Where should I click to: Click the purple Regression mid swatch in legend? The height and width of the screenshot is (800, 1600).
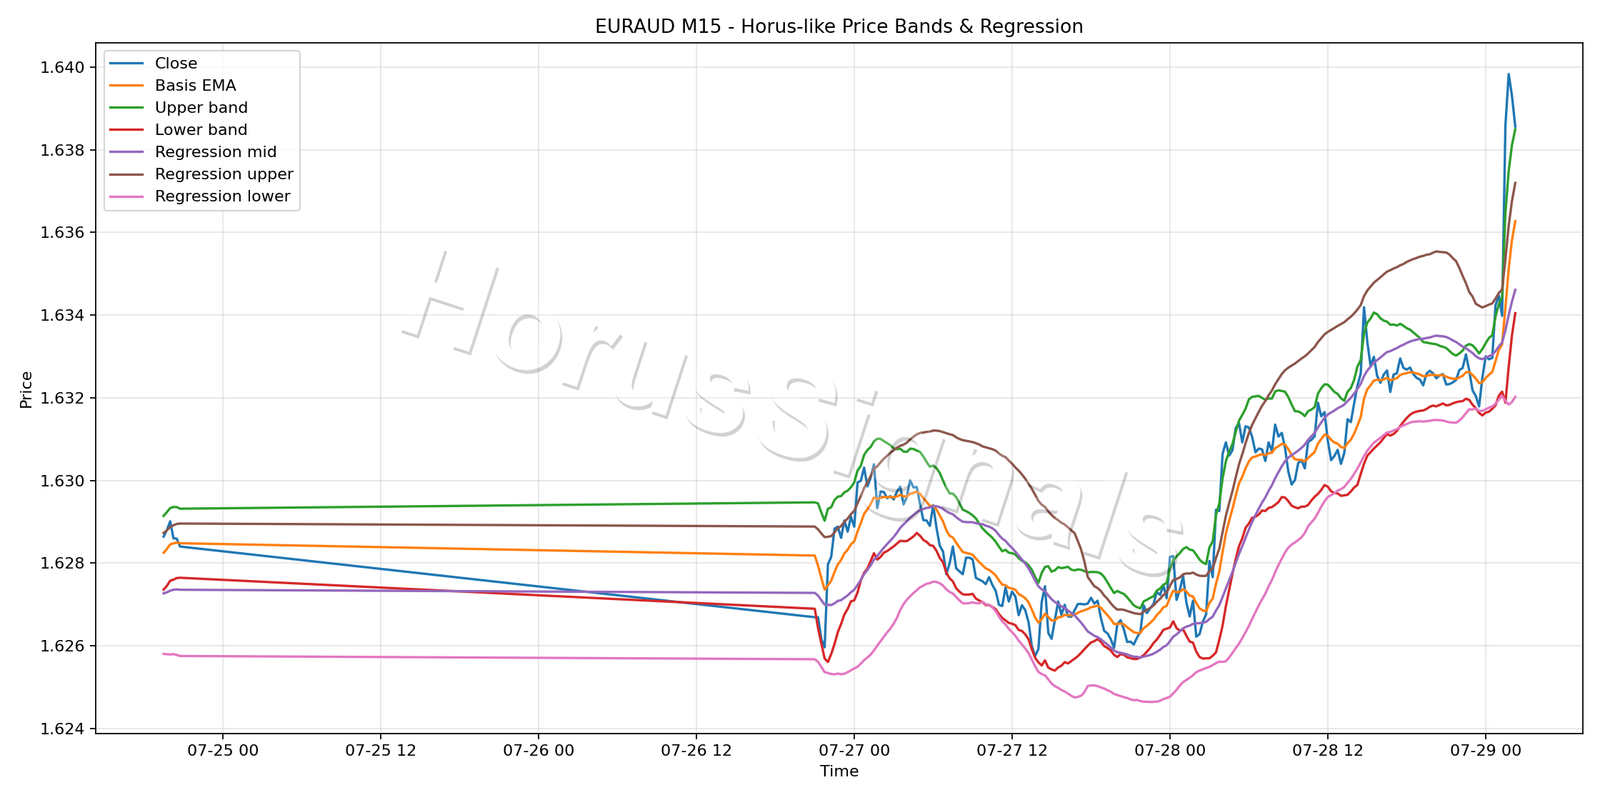(127, 152)
